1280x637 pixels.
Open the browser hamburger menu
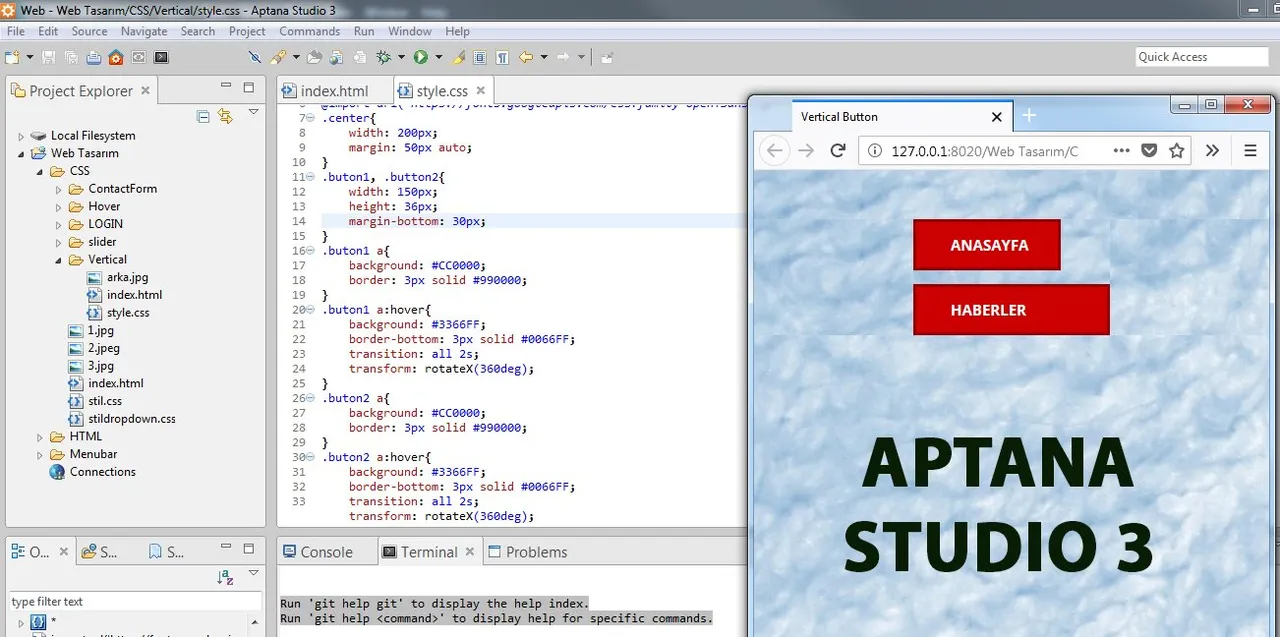pyautogui.click(x=1250, y=151)
